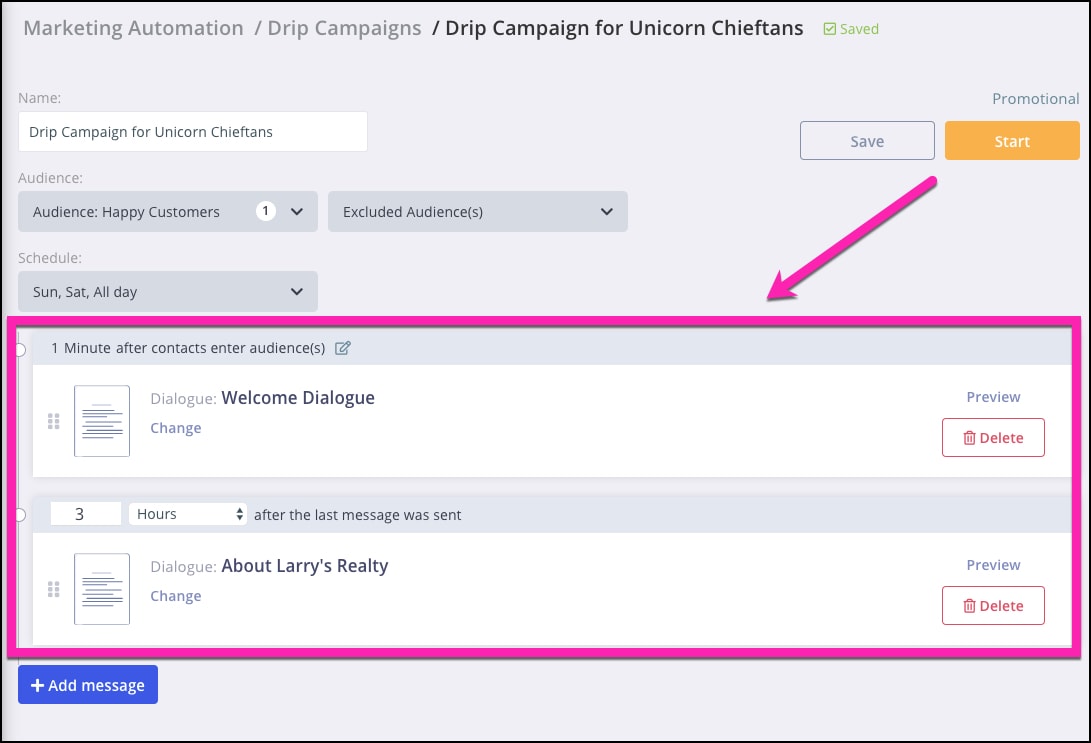Grab the drag handle beside Welcome Dialogue

[54, 421]
